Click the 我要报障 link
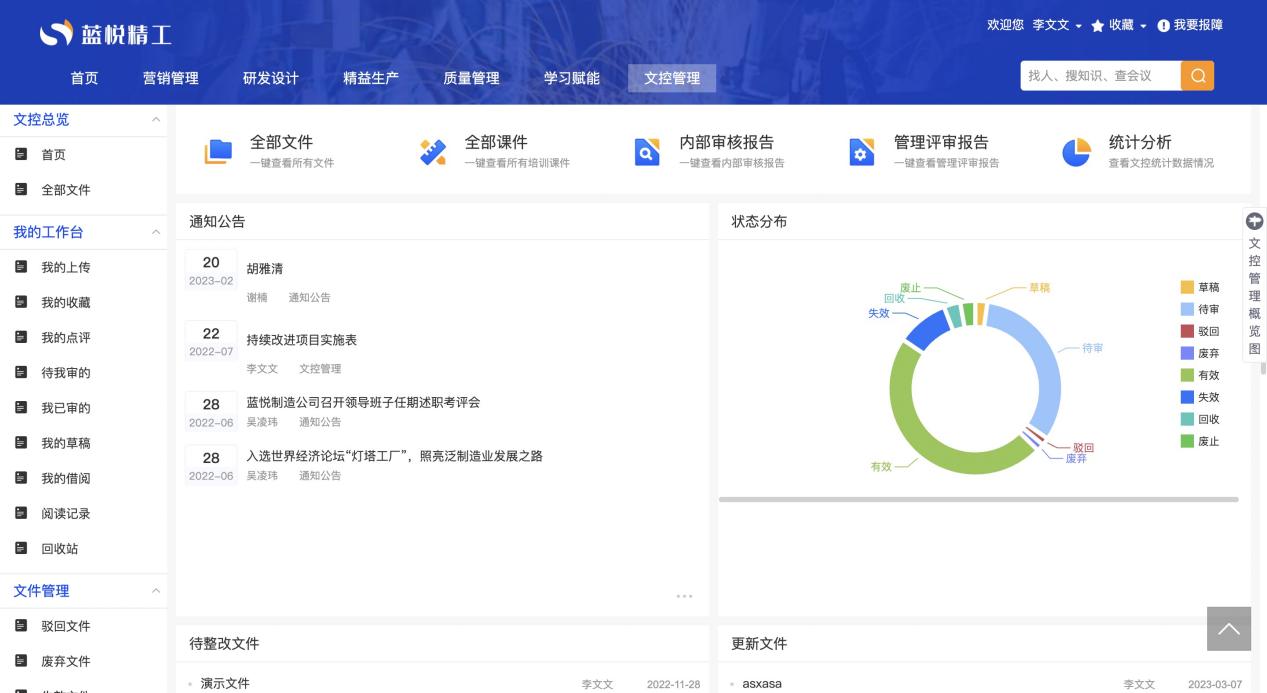Screen dimensions: 1267x693 [x=1196, y=26]
